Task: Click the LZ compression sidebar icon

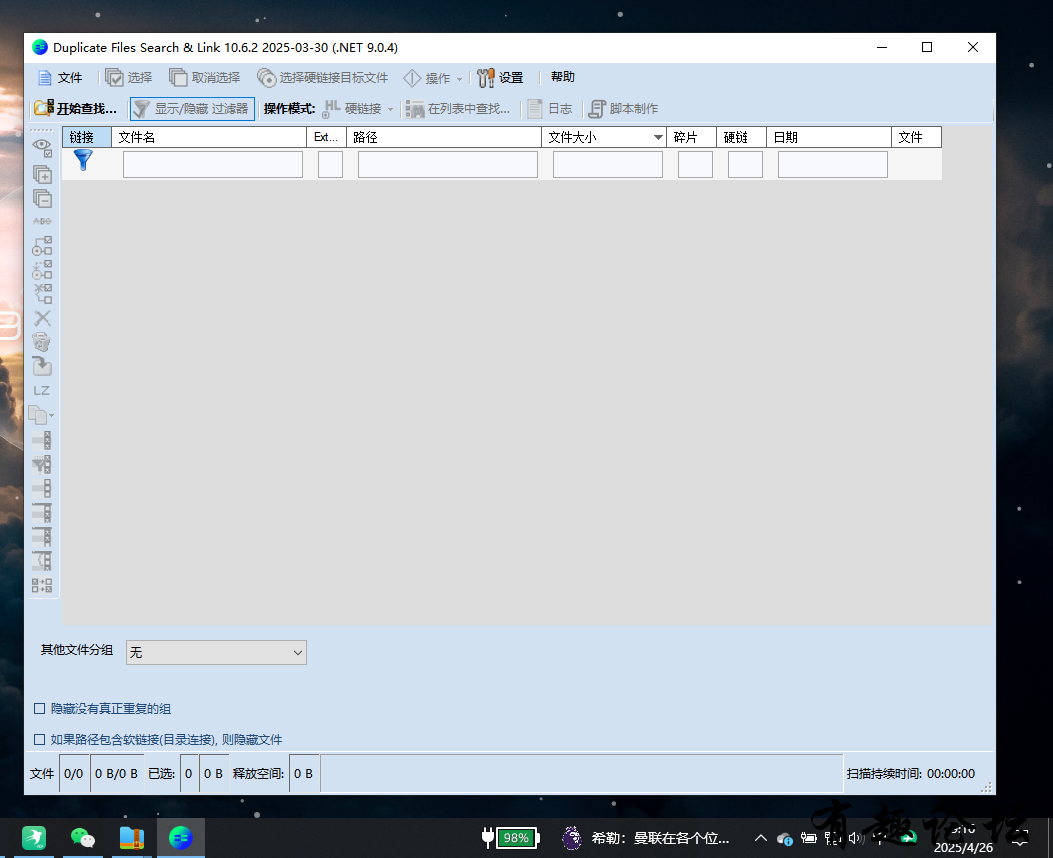Action: [x=42, y=391]
